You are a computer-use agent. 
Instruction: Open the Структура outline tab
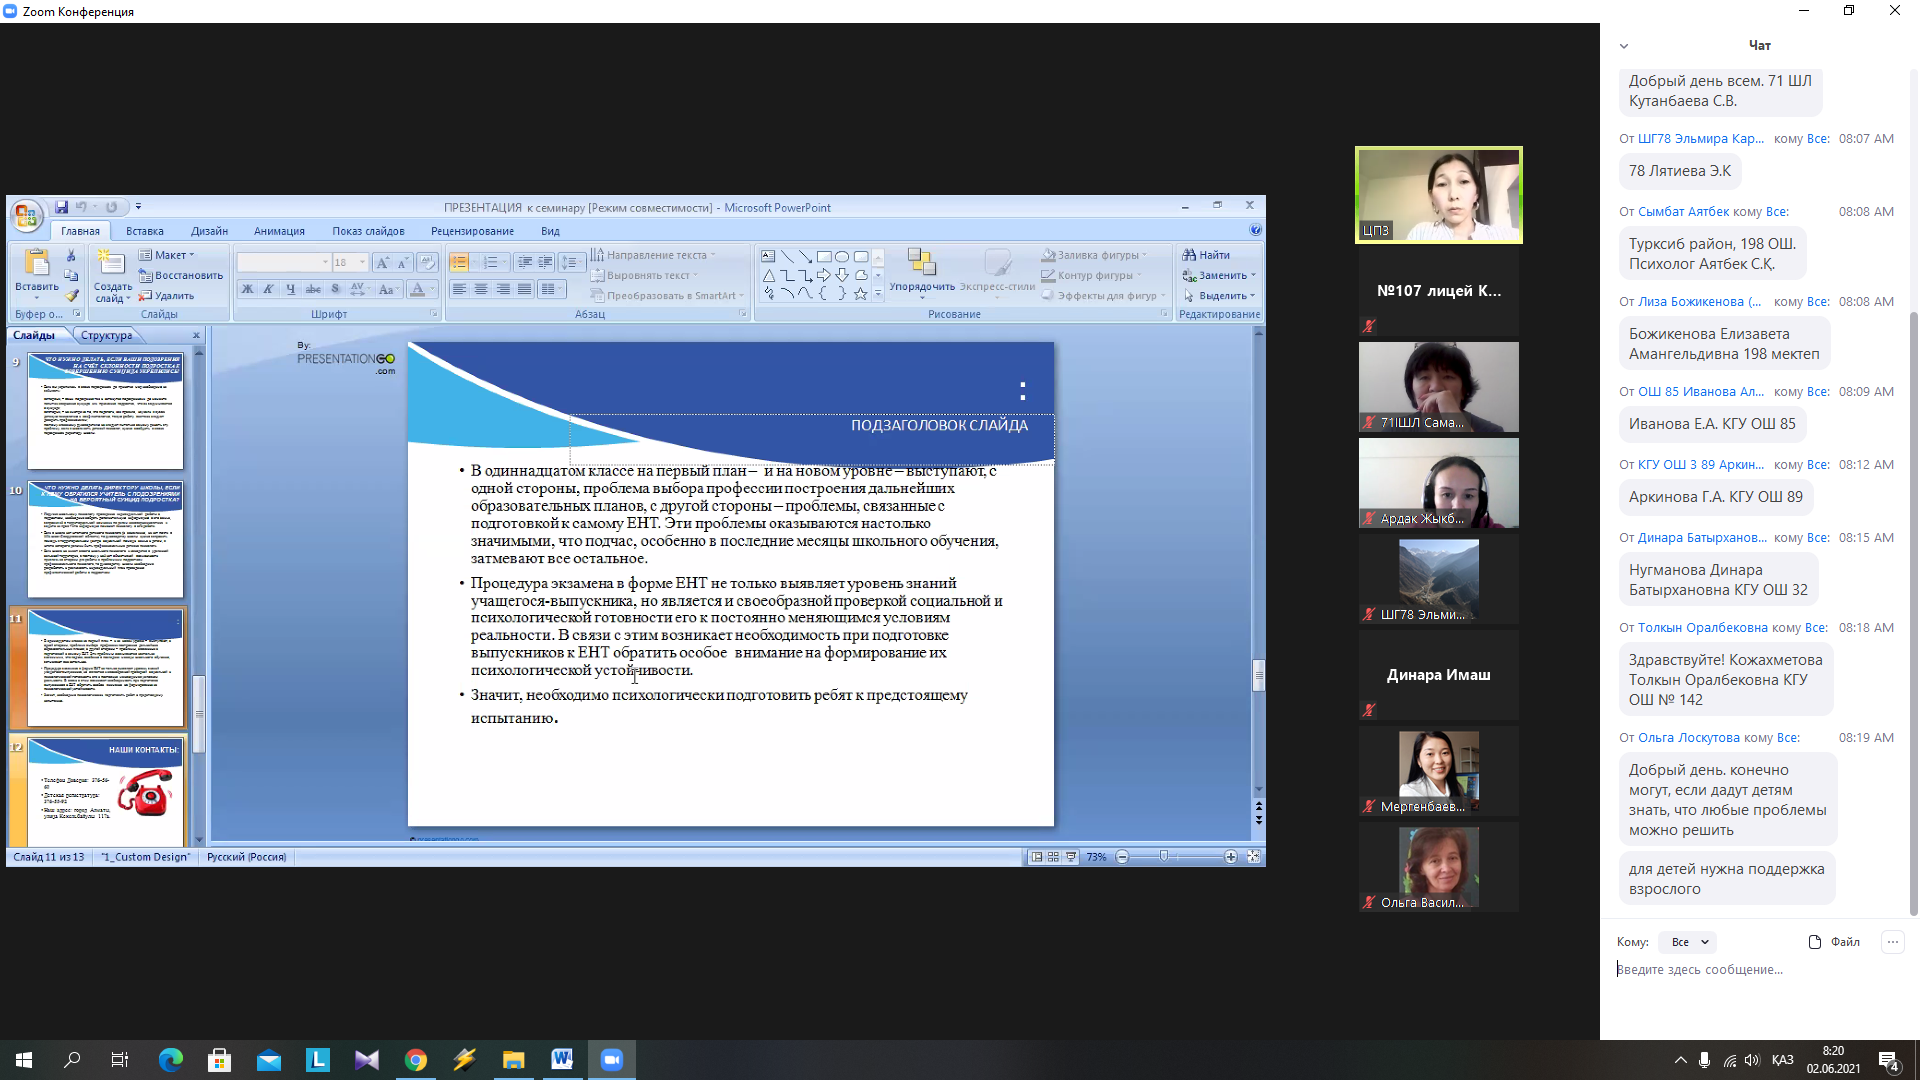pos(106,335)
